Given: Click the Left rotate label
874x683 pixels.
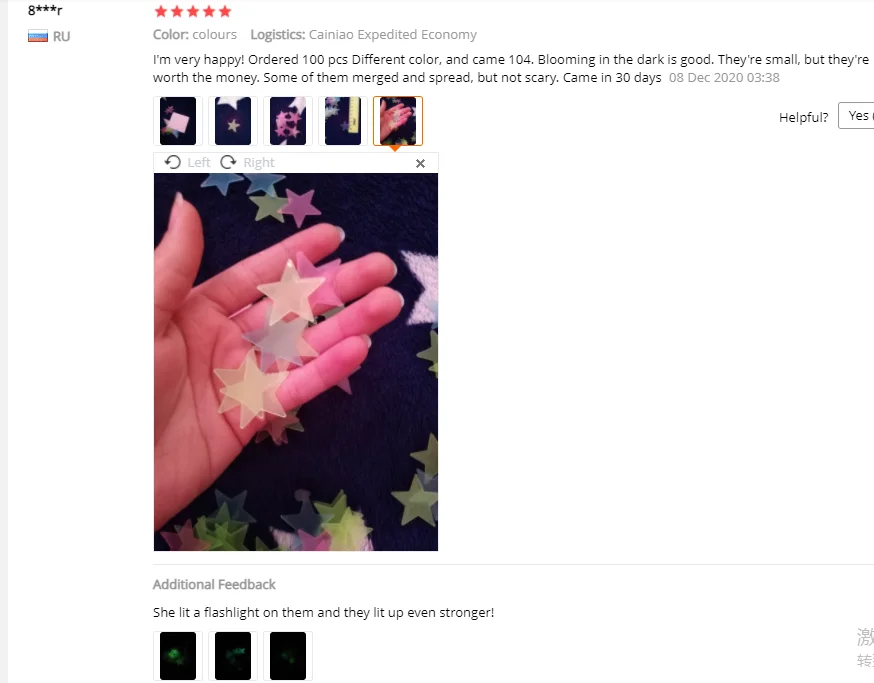Looking at the screenshot, I should coord(198,162).
